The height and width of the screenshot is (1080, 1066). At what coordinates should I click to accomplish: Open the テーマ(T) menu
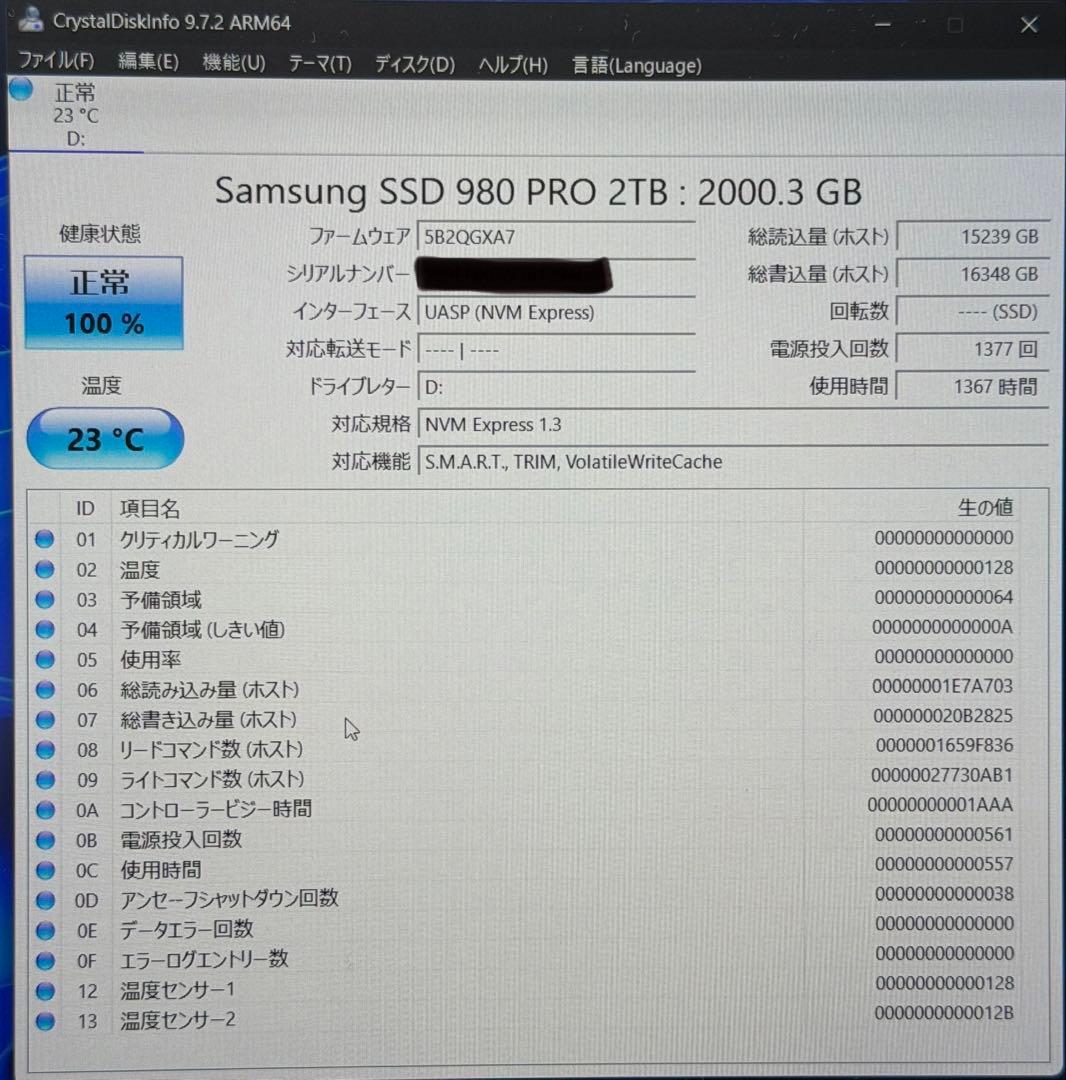[x=320, y=65]
